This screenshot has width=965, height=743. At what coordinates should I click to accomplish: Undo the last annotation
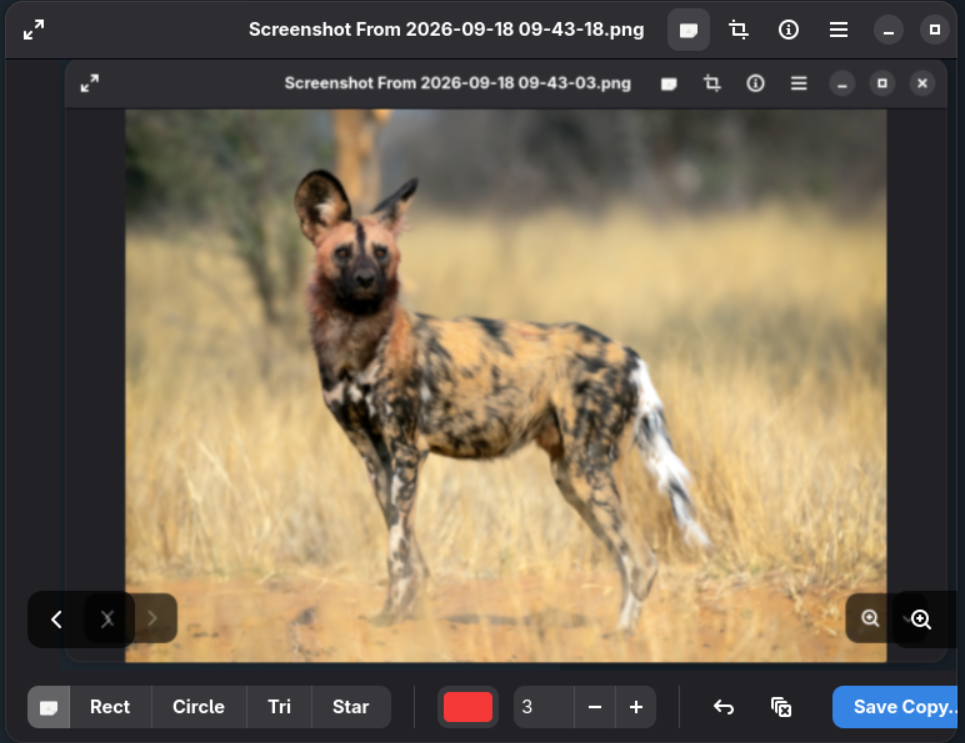(x=724, y=707)
